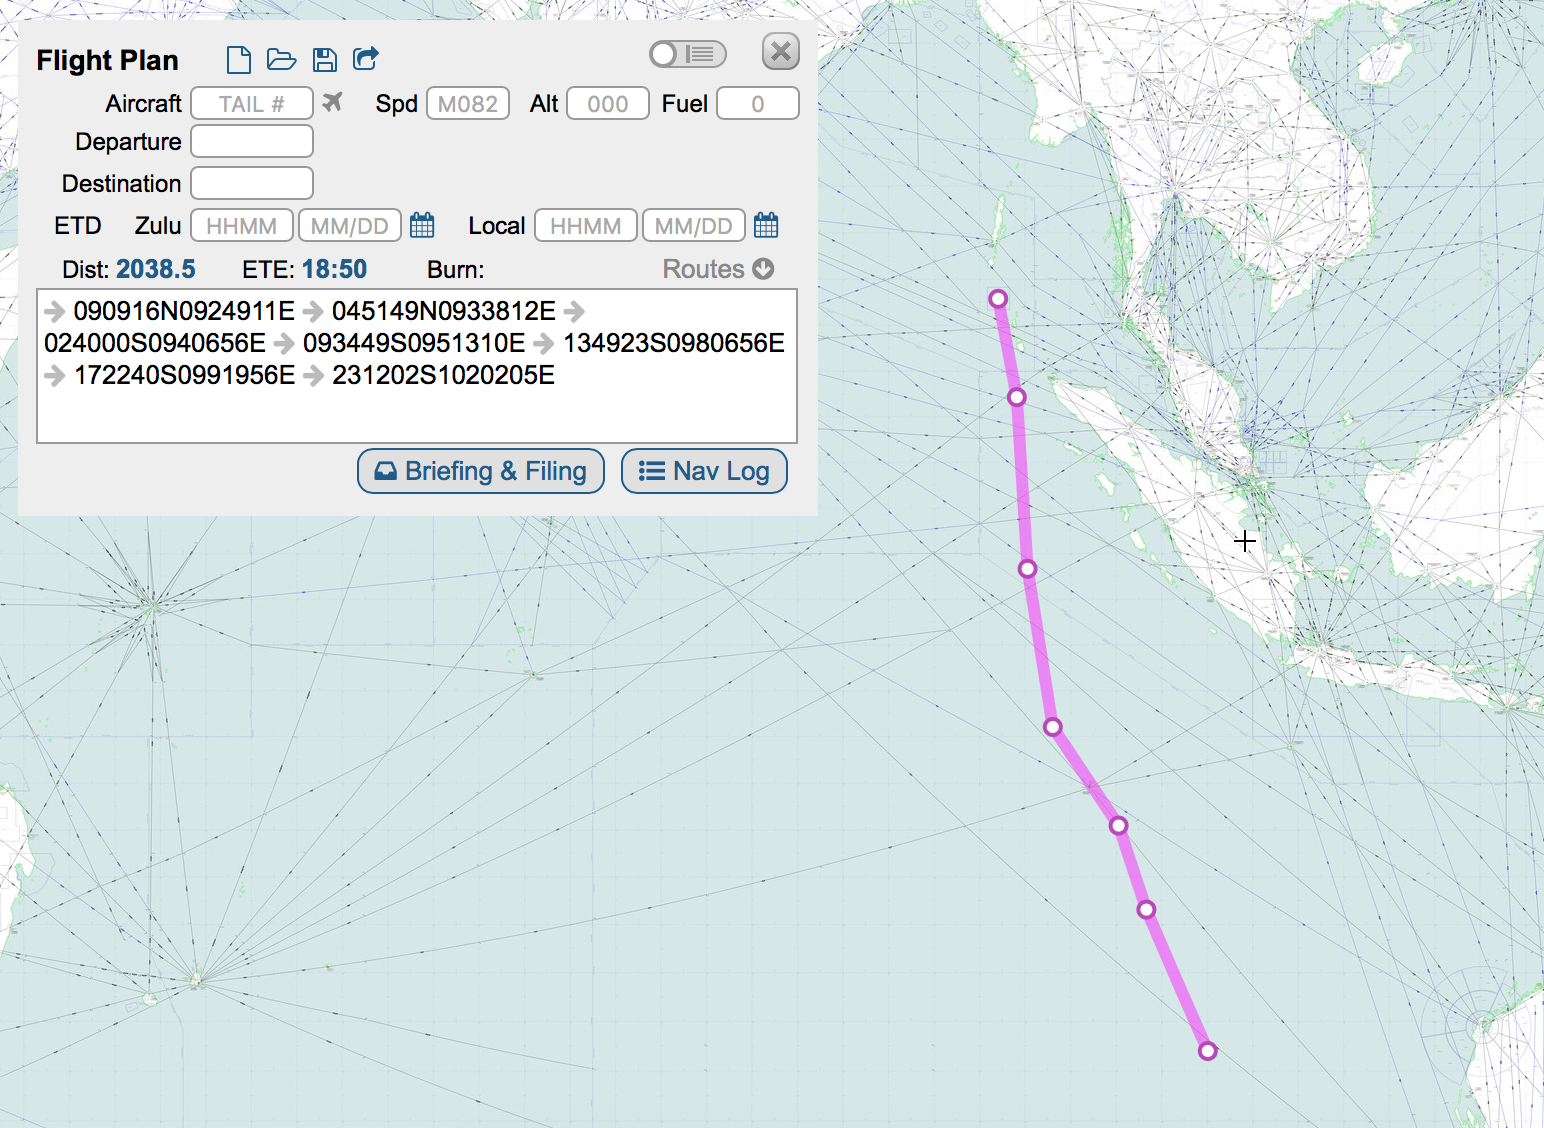
Task: Click the Alt 000 field
Action: tap(608, 104)
